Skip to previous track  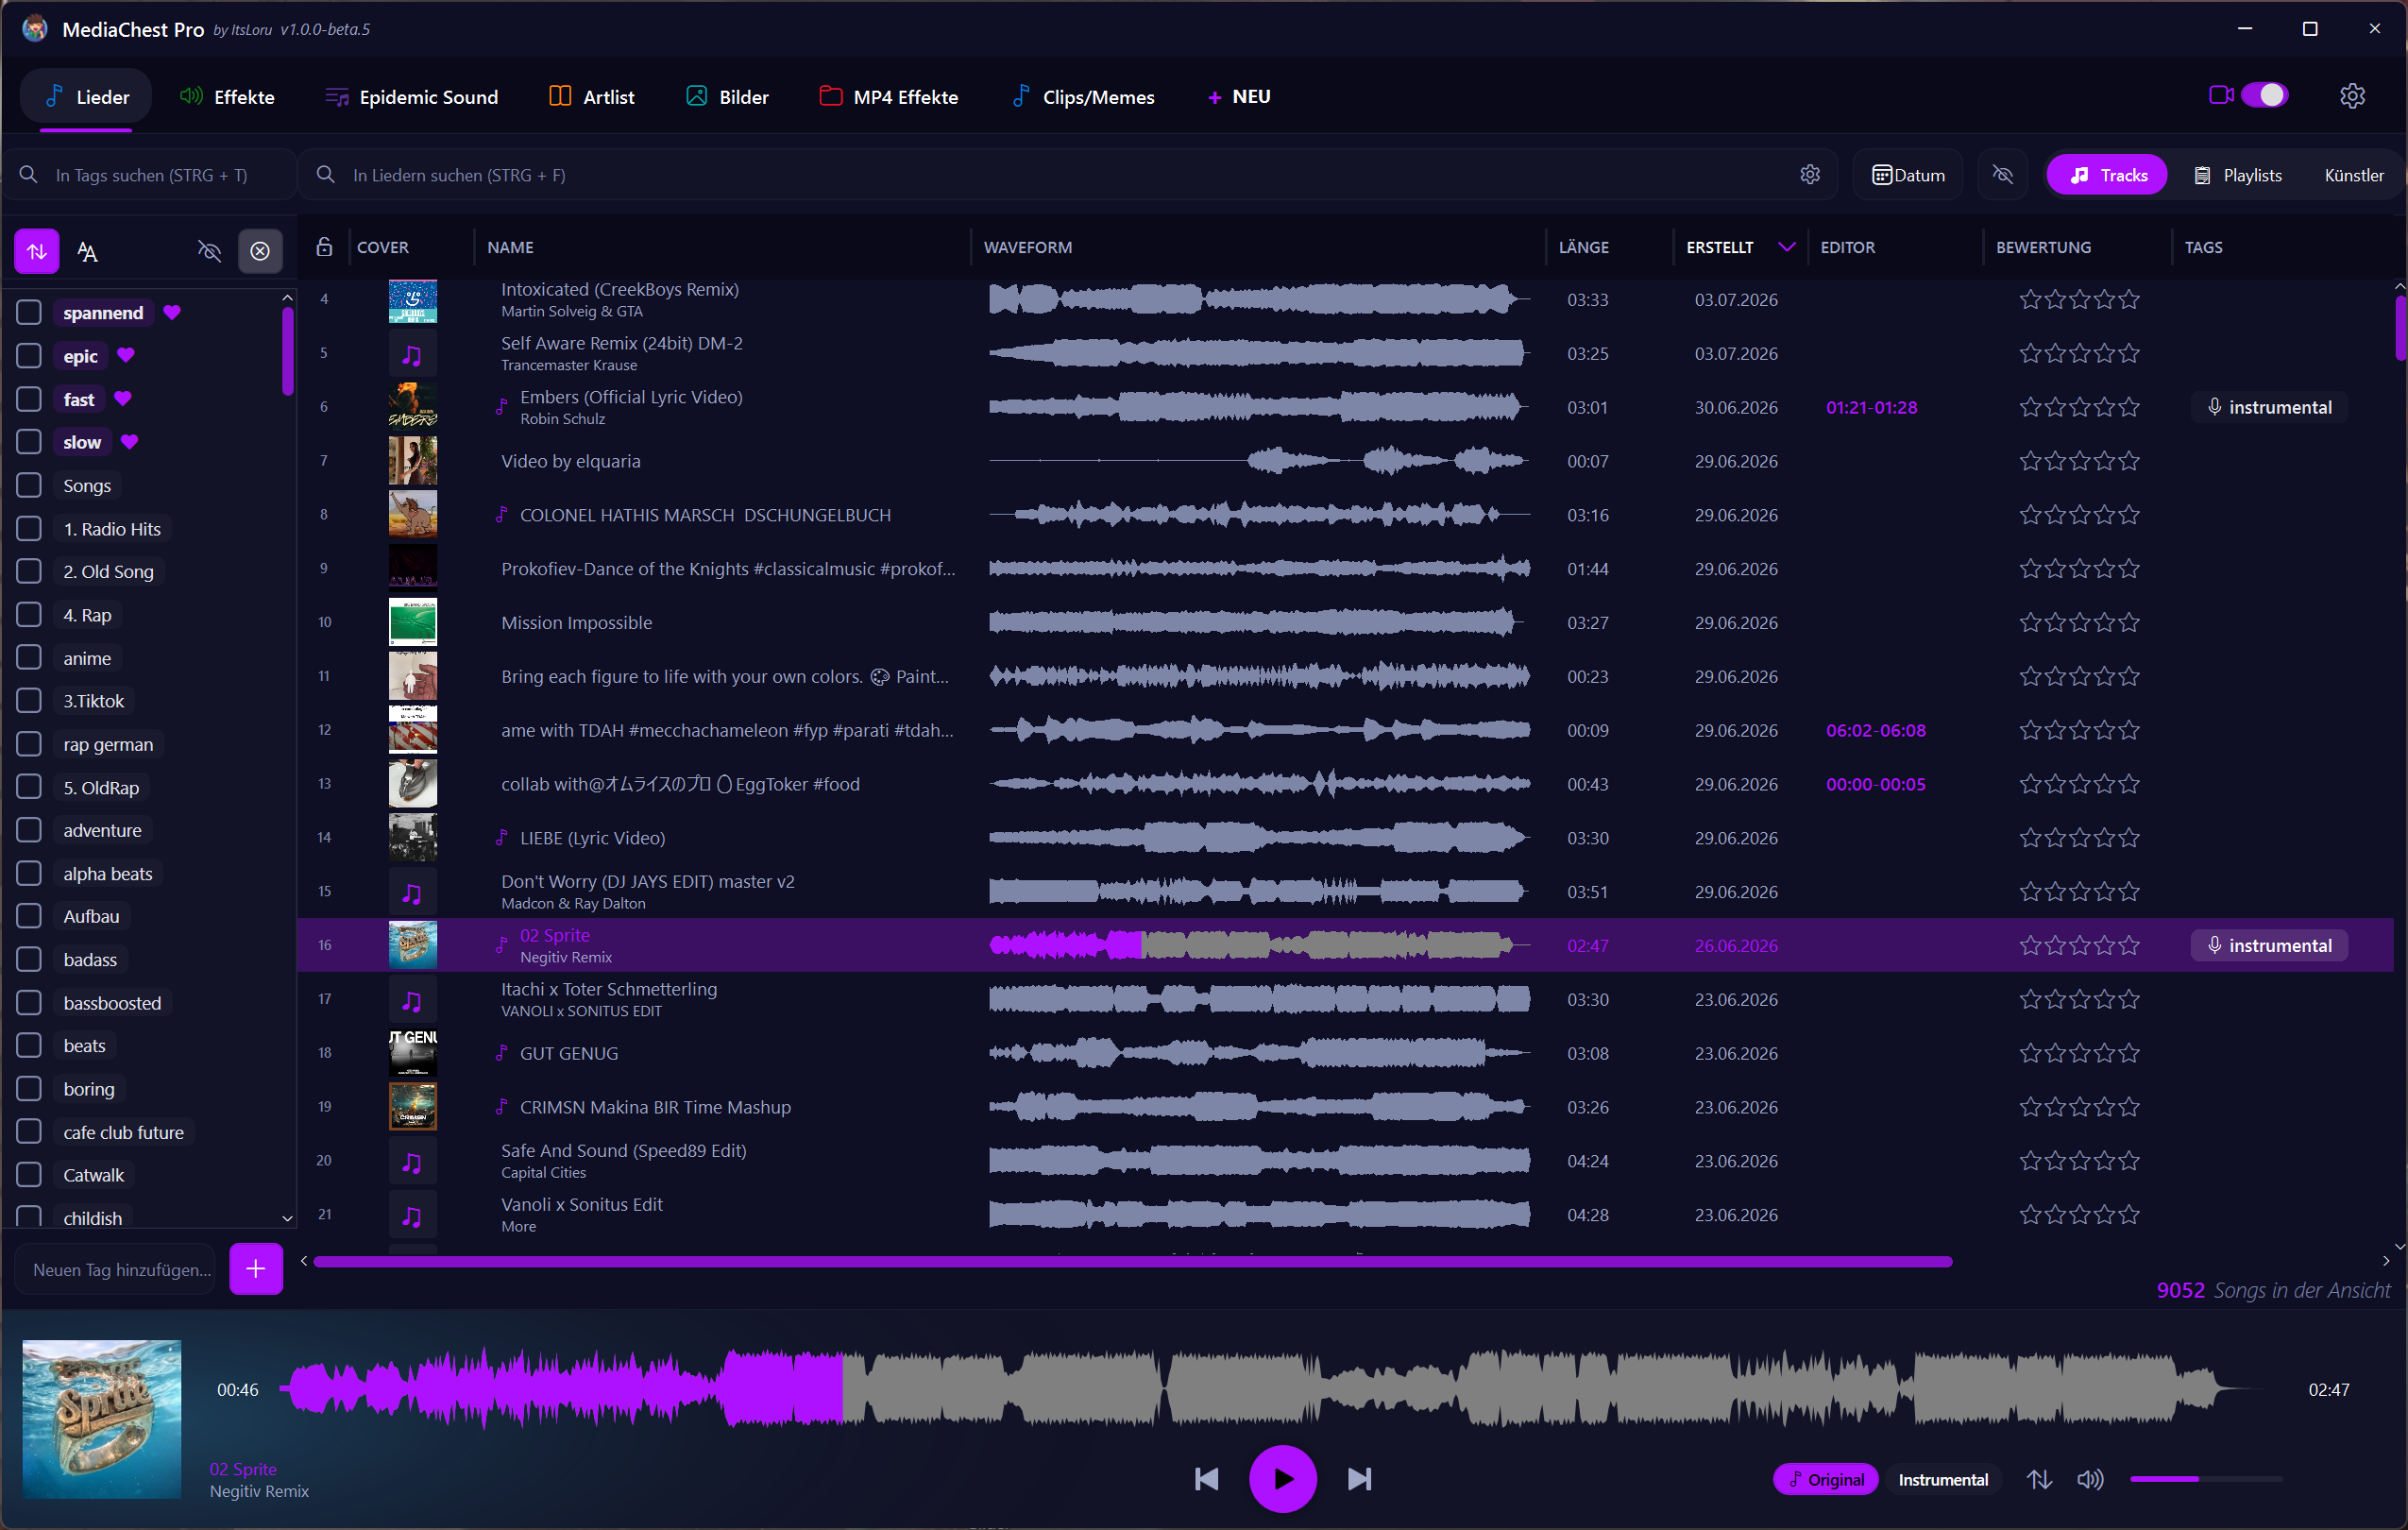[x=1206, y=1479]
